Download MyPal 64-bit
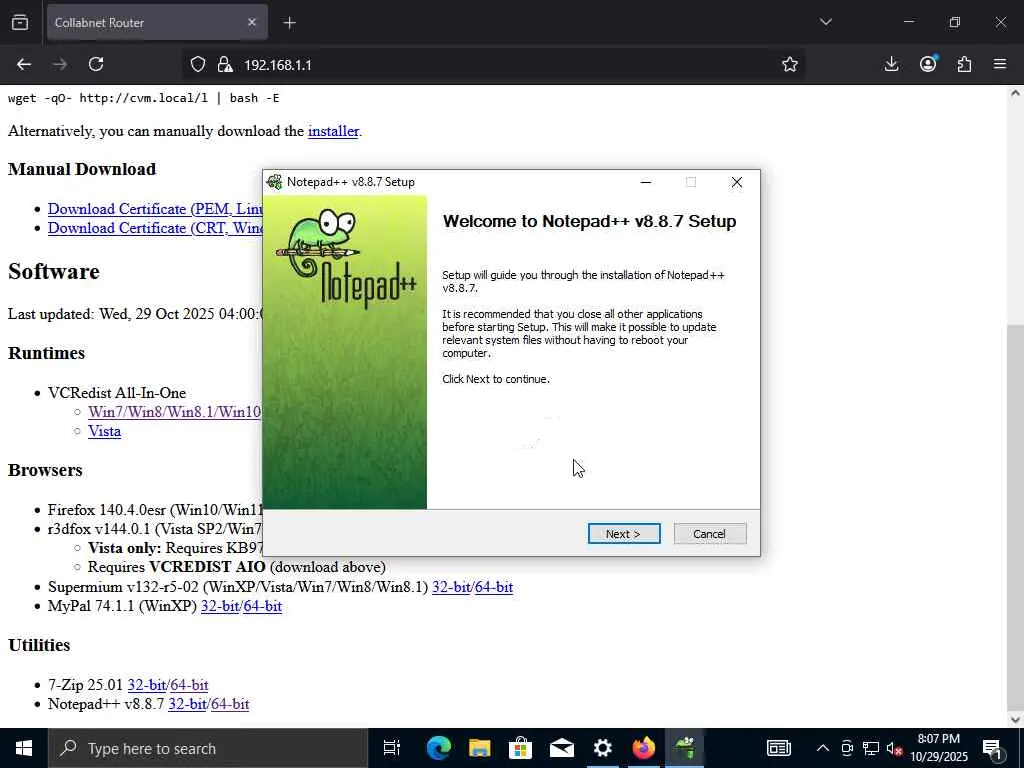This screenshot has width=1024, height=768. point(263,606)
